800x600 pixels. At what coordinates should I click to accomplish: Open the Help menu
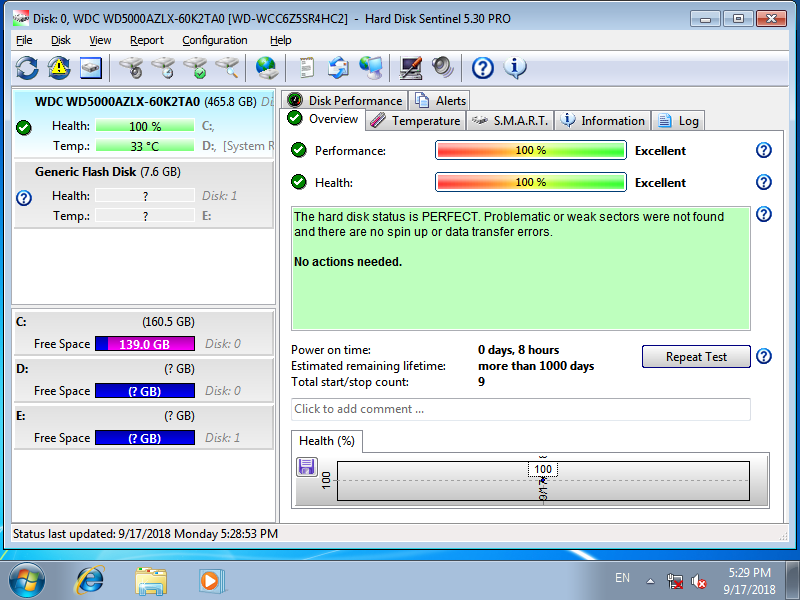281,40
